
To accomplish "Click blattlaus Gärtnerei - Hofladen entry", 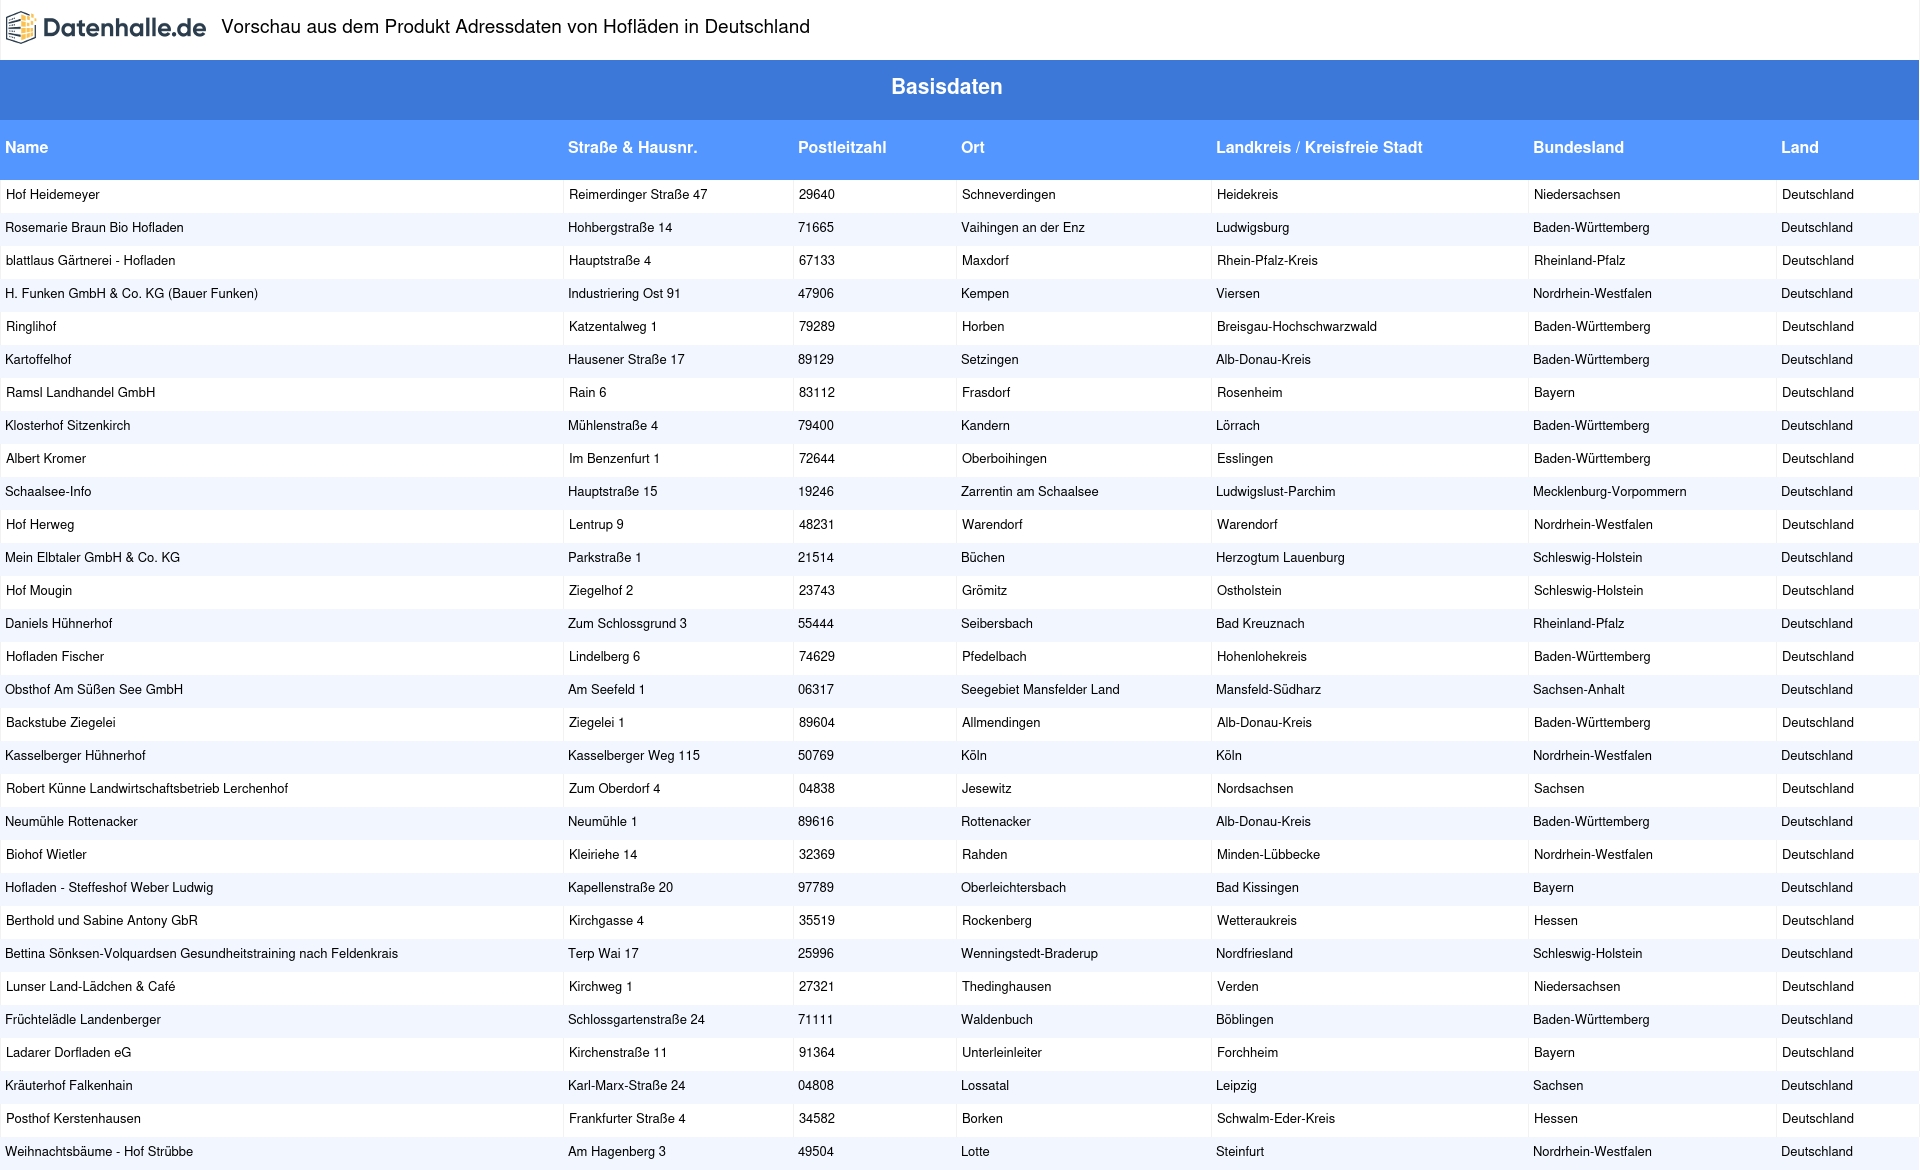I will [90, 261].
